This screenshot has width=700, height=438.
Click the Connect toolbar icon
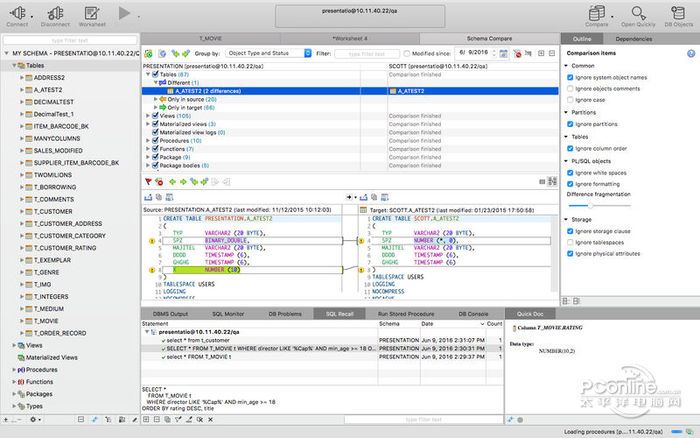17,13
